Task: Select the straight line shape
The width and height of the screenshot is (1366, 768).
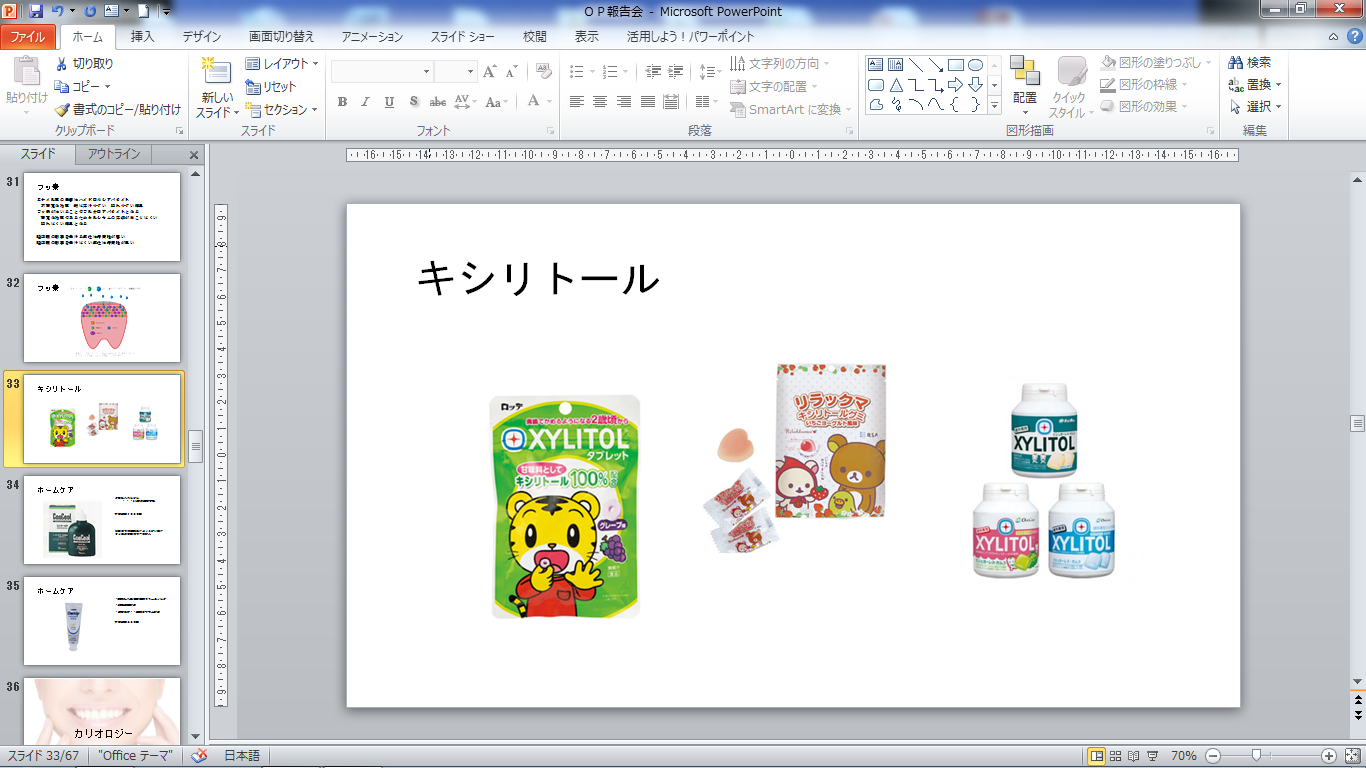Action: [x=916, y=65]
